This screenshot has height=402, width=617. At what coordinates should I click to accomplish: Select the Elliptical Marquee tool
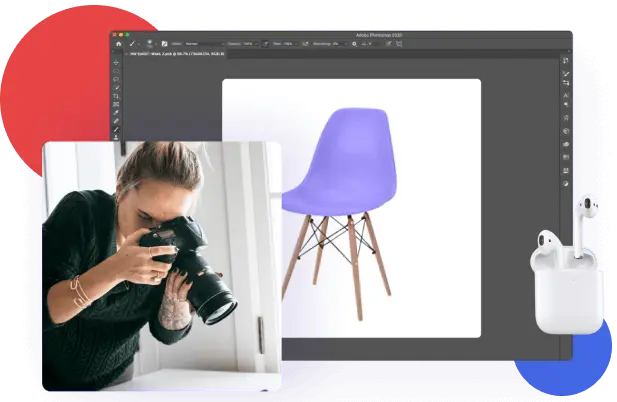pyautogui.click(x=117, y=73)
